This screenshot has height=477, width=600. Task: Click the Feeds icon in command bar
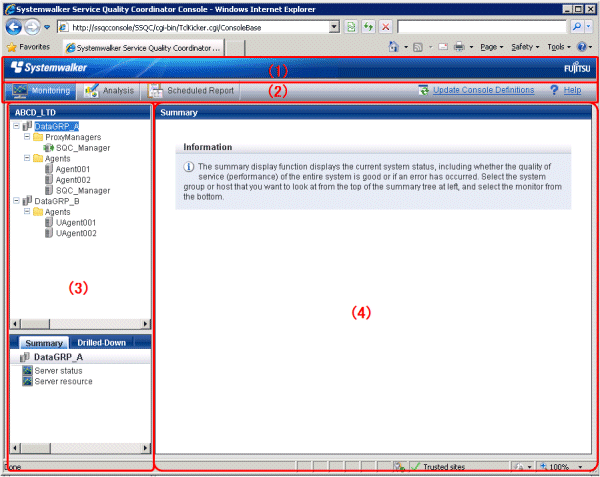click(418, 47)
